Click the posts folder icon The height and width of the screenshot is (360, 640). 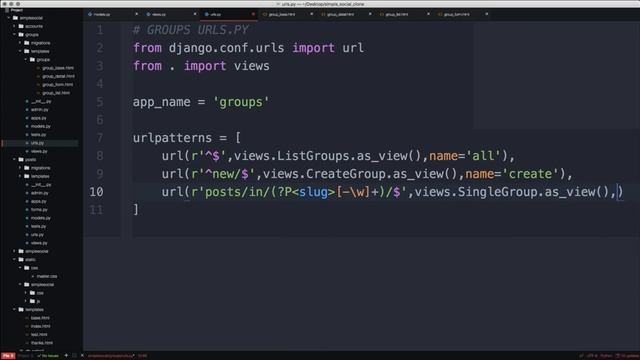pyautogui.click(x=21, y=160)
